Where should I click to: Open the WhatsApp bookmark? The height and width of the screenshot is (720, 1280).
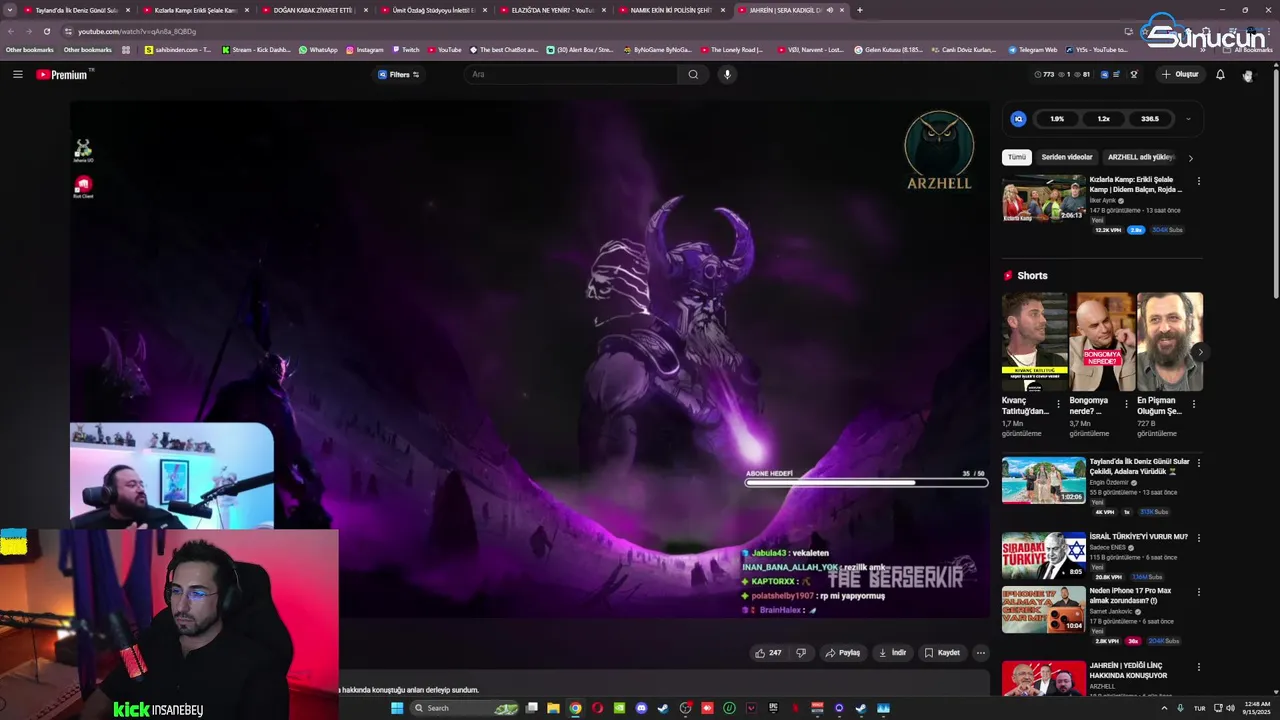point(318,49)
